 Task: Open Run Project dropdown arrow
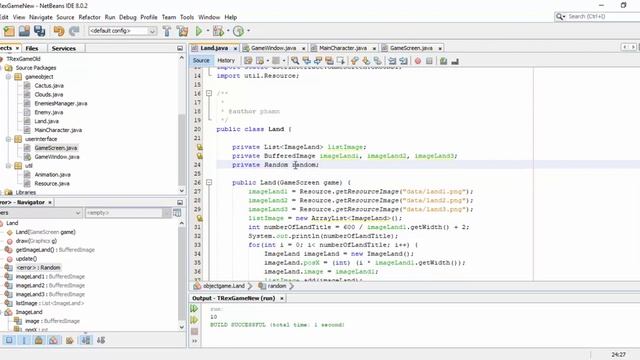(207, 31)
